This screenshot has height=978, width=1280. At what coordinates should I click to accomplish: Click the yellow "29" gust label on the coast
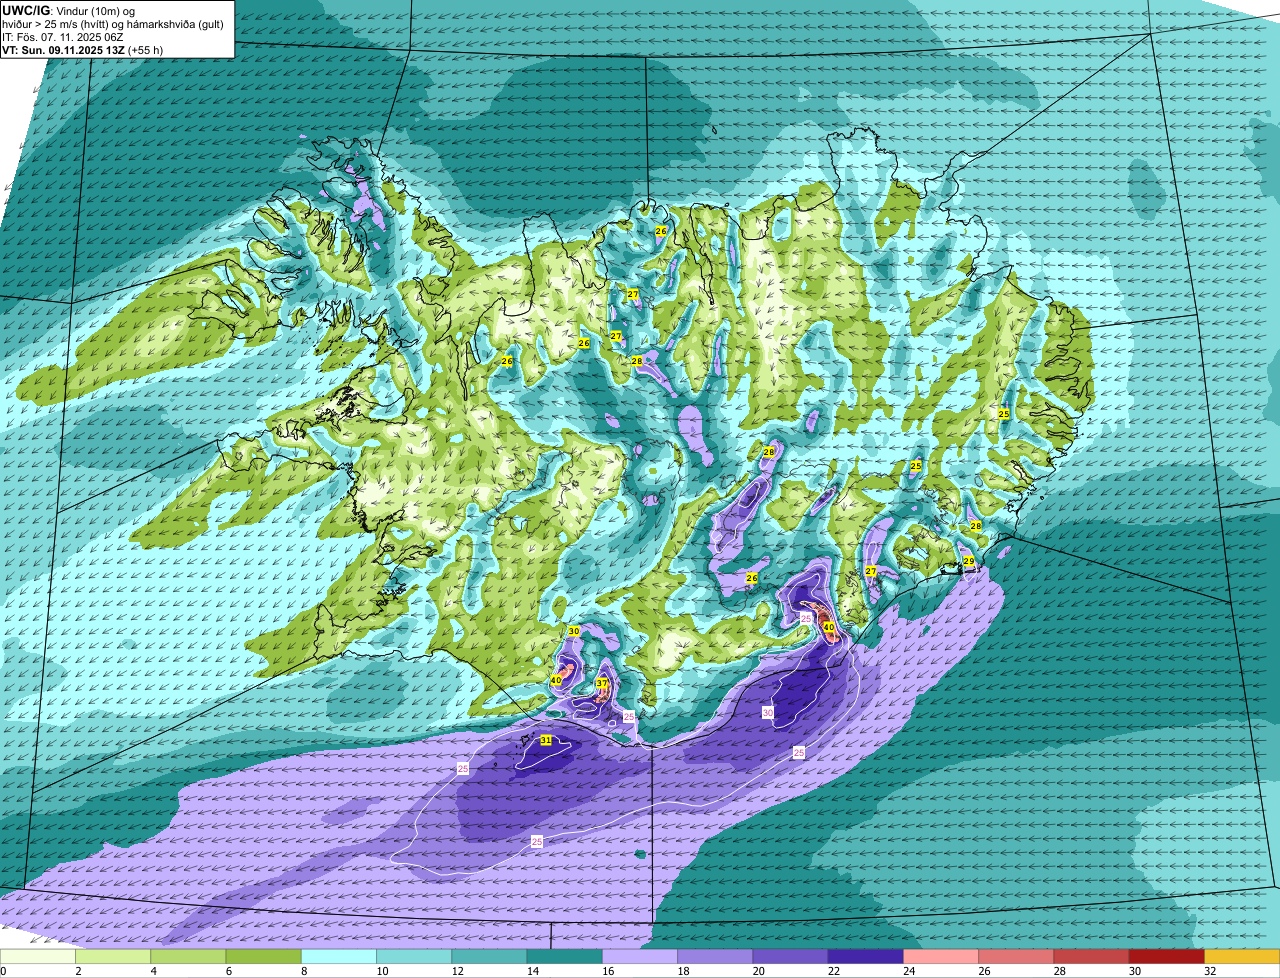point(968,562)
